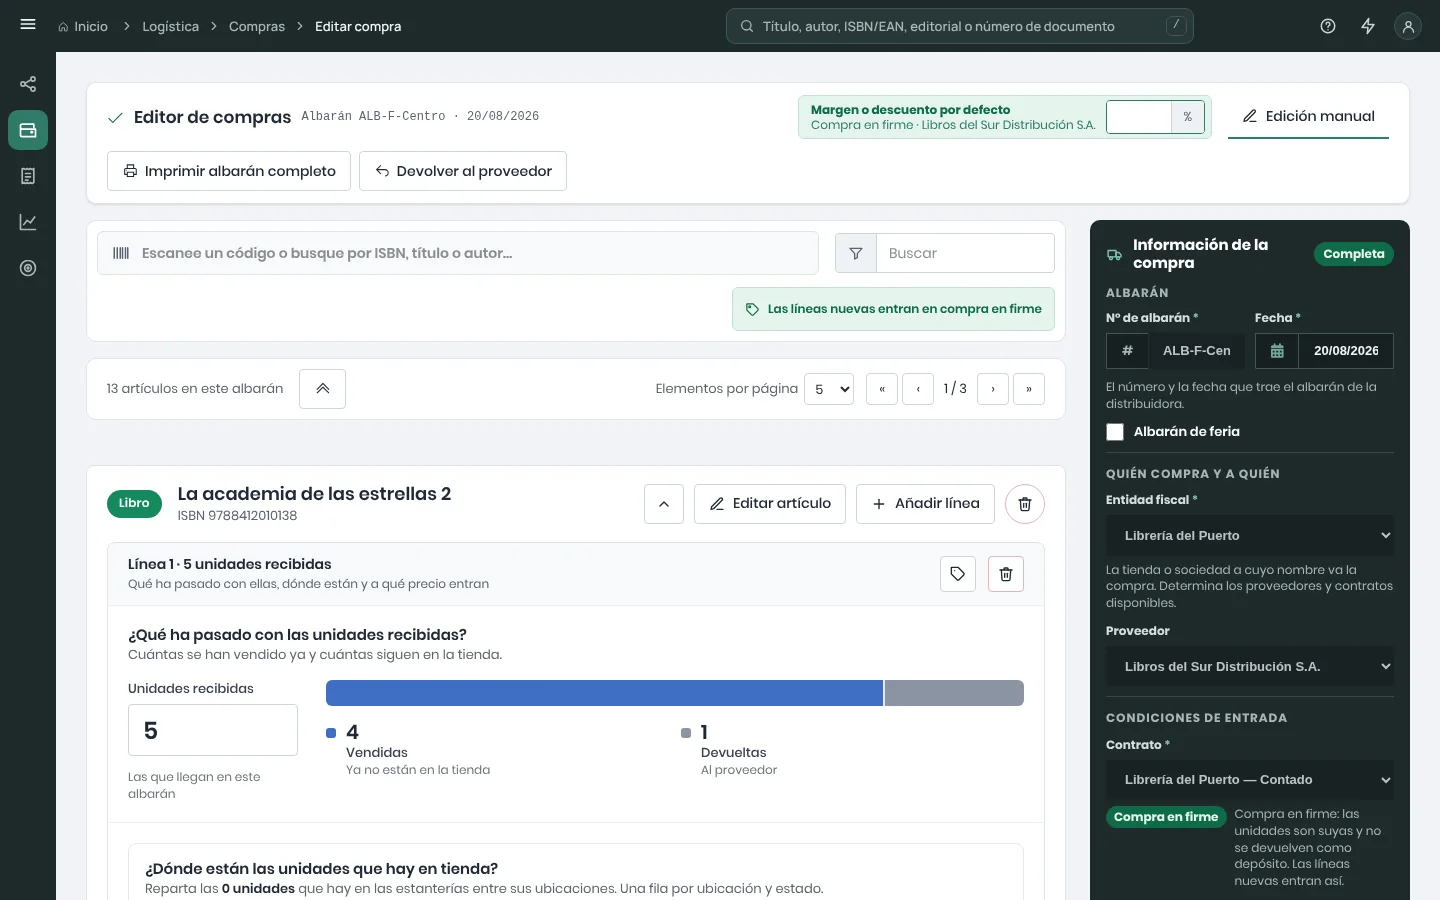This screenshot has width=1440, height=900.
Task: Open the Proveedor dropdown
Action: click(1250, 667)
